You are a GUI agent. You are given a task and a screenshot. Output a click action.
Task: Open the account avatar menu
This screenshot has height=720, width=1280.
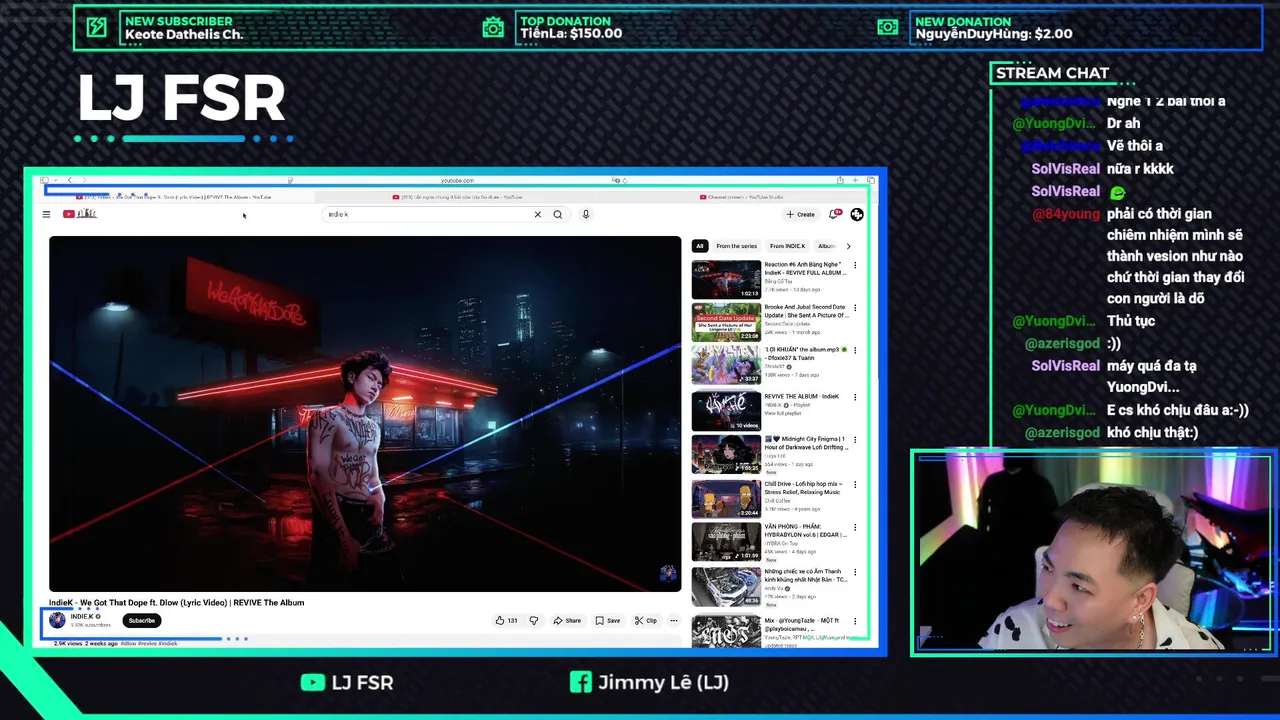coord(857,214)
